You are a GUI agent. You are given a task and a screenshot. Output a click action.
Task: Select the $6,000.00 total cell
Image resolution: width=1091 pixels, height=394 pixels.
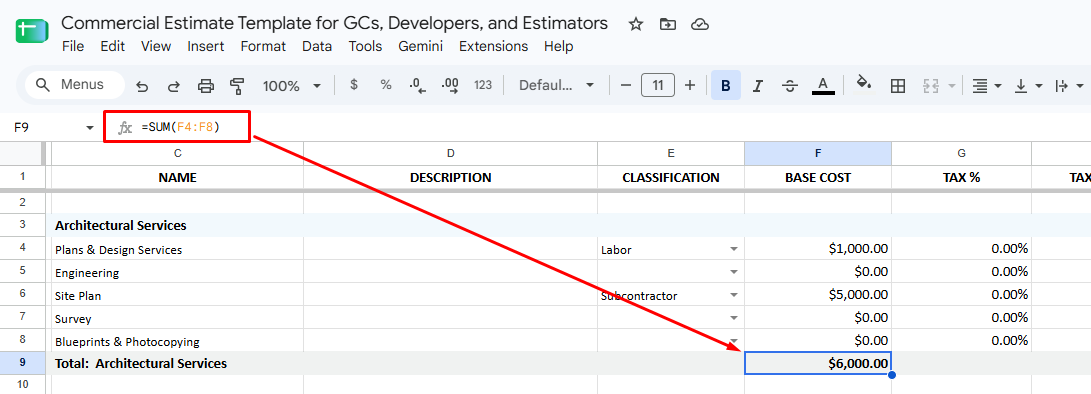(x=818, y=363)
